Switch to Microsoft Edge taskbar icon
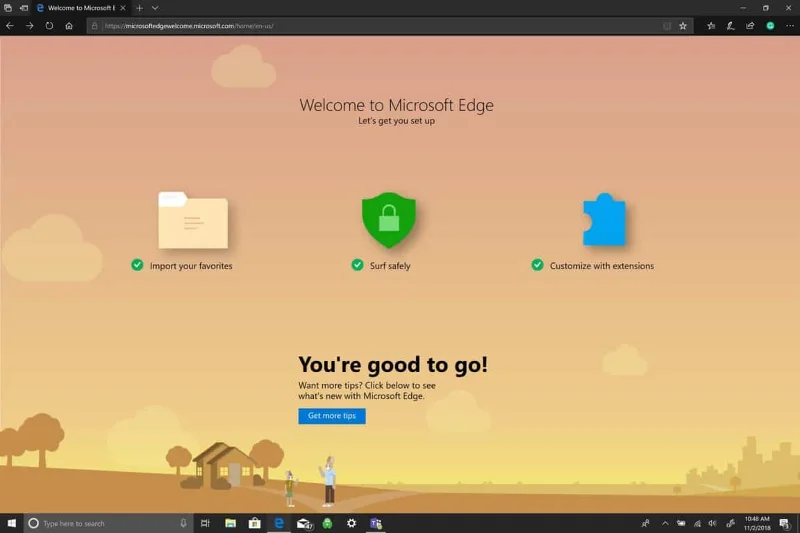This screenshot has height=533, width=800. click(x=279, y=523)
